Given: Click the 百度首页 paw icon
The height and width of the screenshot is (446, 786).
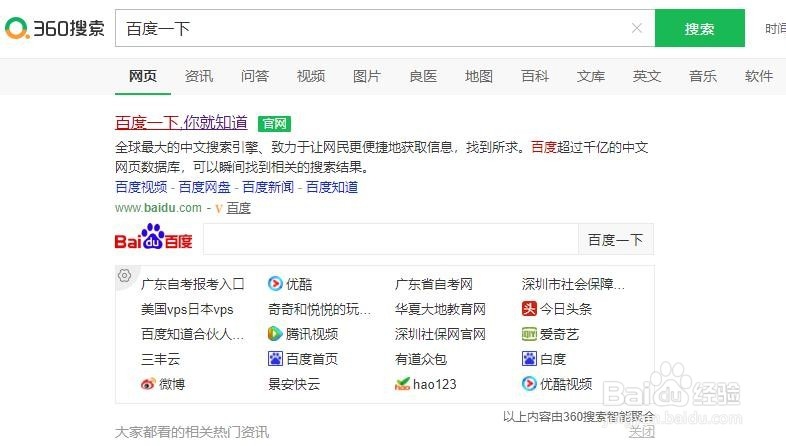Looking at the screenshot, I should click(x=275, y=359).
